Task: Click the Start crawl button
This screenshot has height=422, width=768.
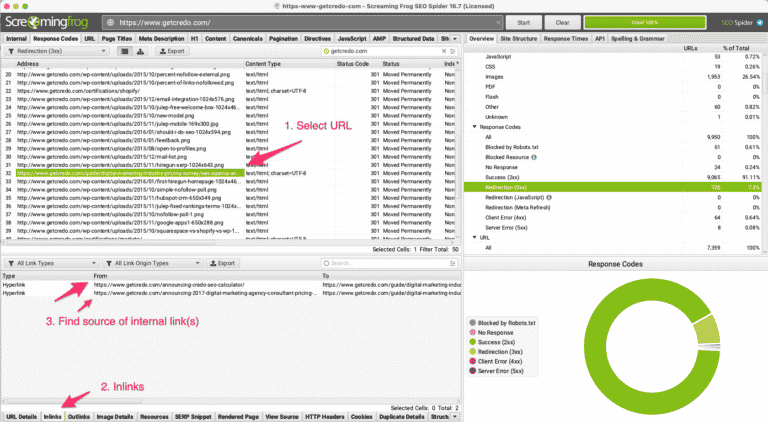Action: pos(524,23)
